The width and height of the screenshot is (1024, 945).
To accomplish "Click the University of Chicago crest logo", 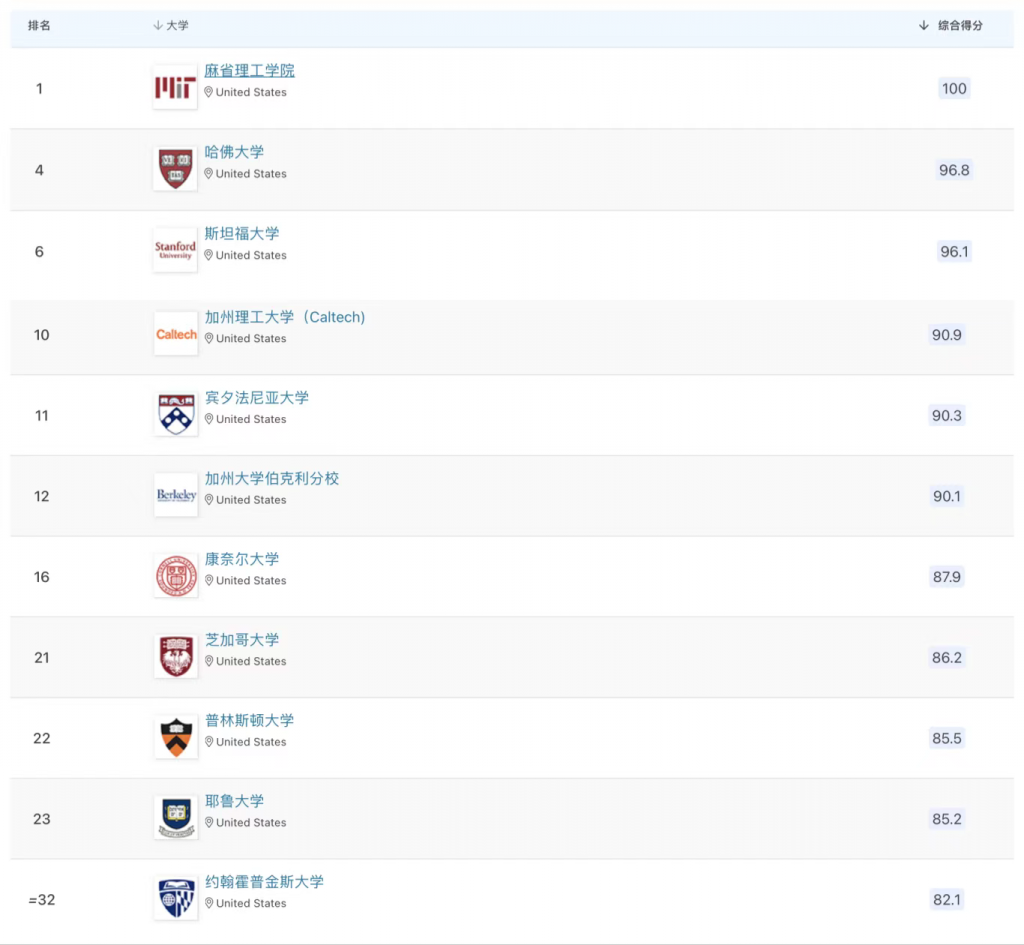I will (176, 657).
